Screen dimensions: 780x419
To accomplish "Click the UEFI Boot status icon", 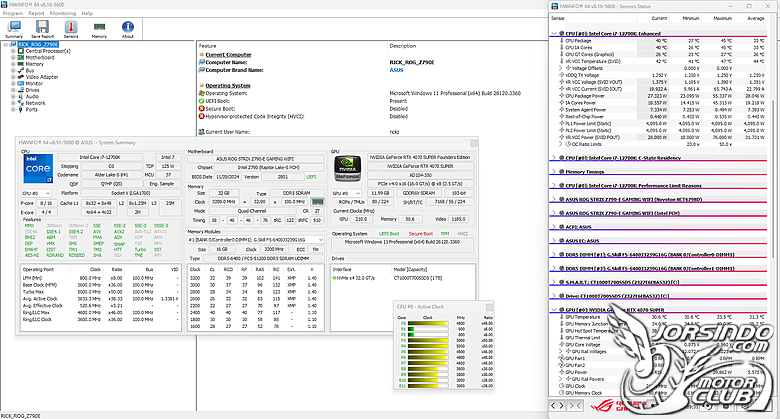I will (x=201, y=101).
